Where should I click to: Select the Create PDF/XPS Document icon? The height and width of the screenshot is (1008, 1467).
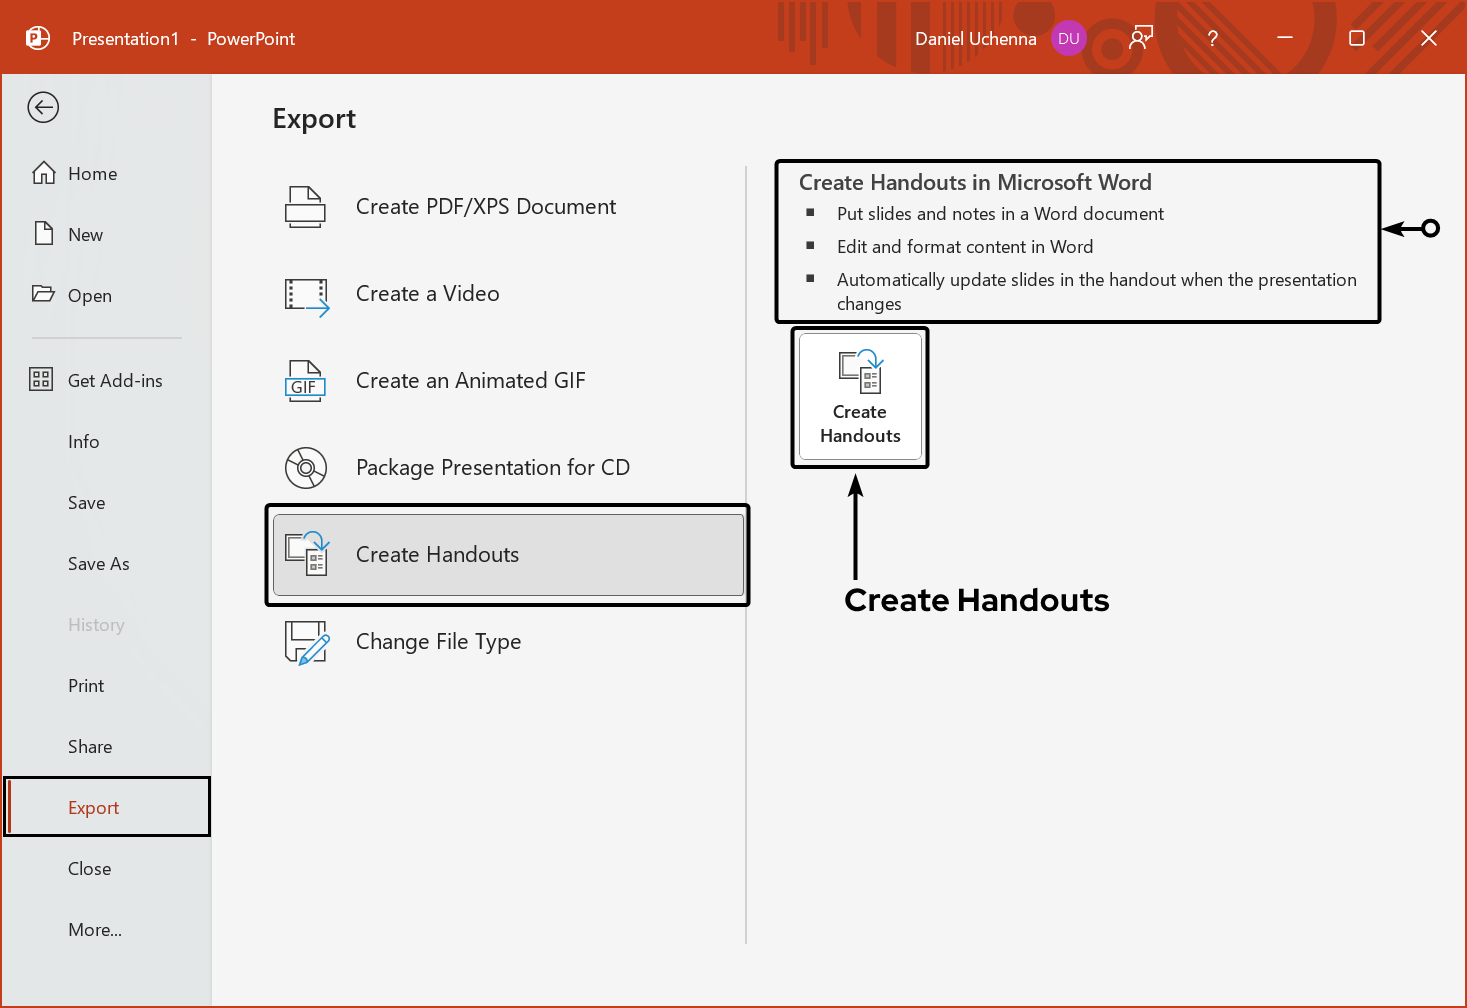click(x=305, y=207)
